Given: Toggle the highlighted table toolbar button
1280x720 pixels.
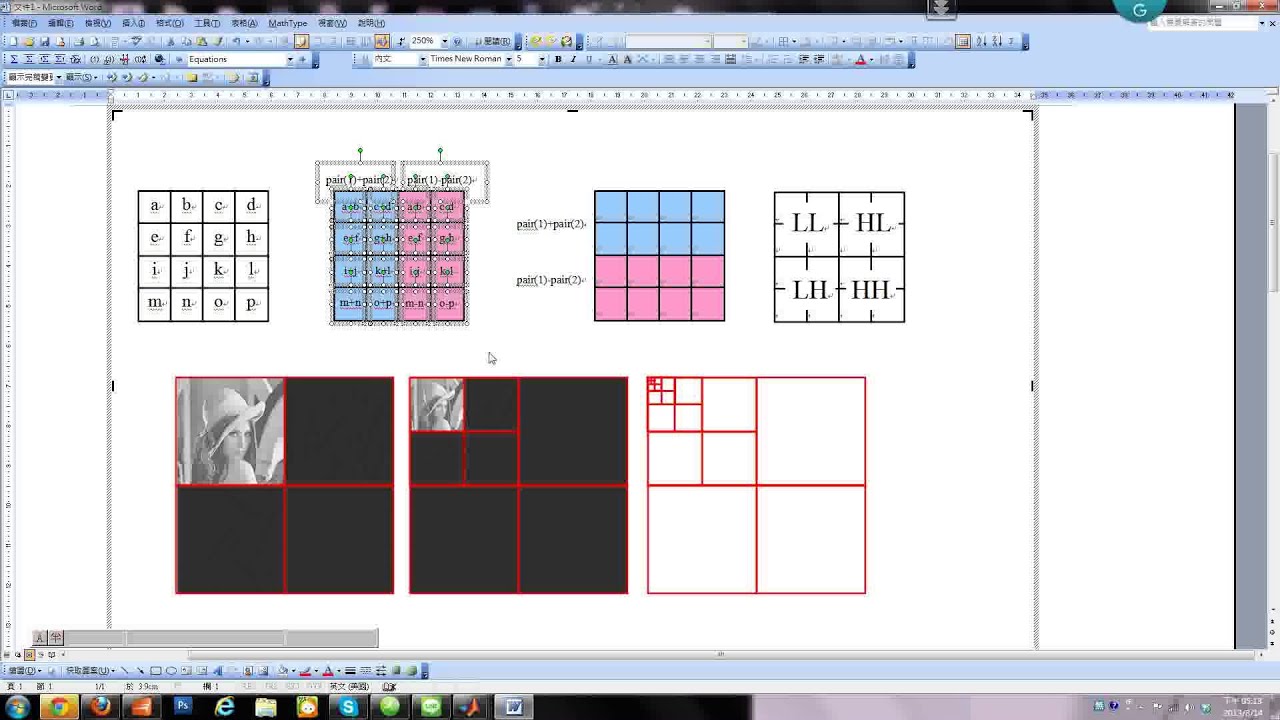Looking at the screenshot, I should 963,41.
